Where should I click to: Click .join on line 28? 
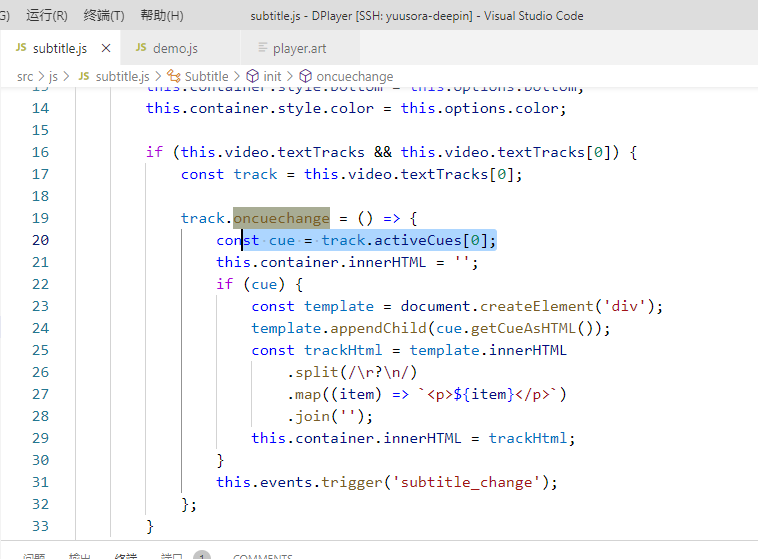coord(308,416)
